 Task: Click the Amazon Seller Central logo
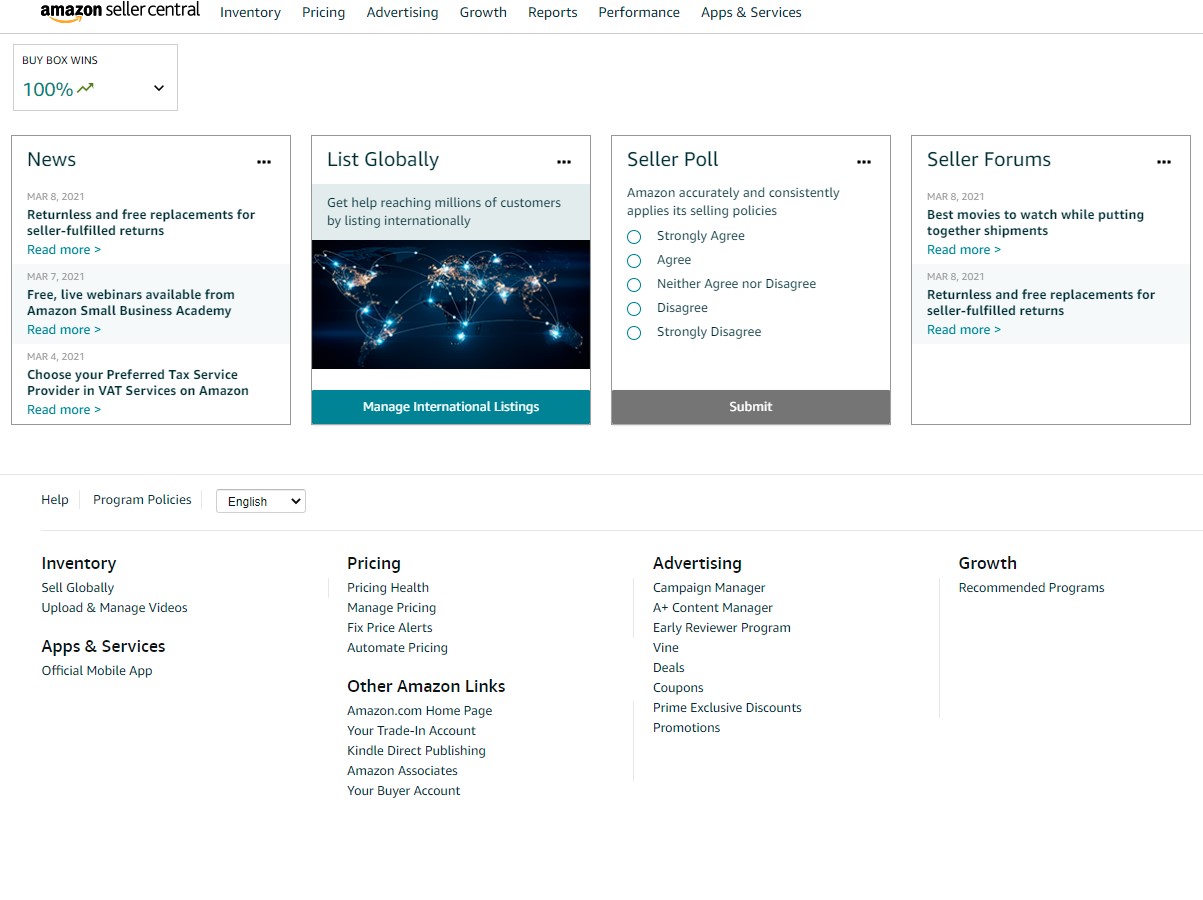coord(120,12)
